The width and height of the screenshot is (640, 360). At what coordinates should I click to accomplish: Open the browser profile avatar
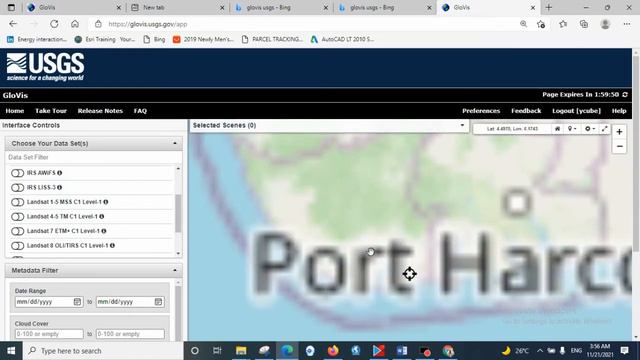pos(605,24)
